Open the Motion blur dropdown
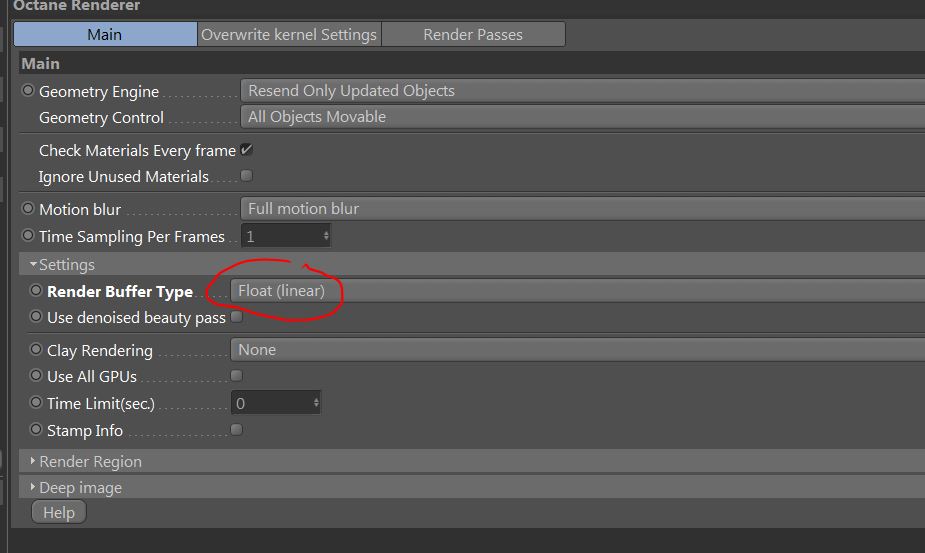The image size is (925, 553). pyautogui.click(x=582, y=209)
